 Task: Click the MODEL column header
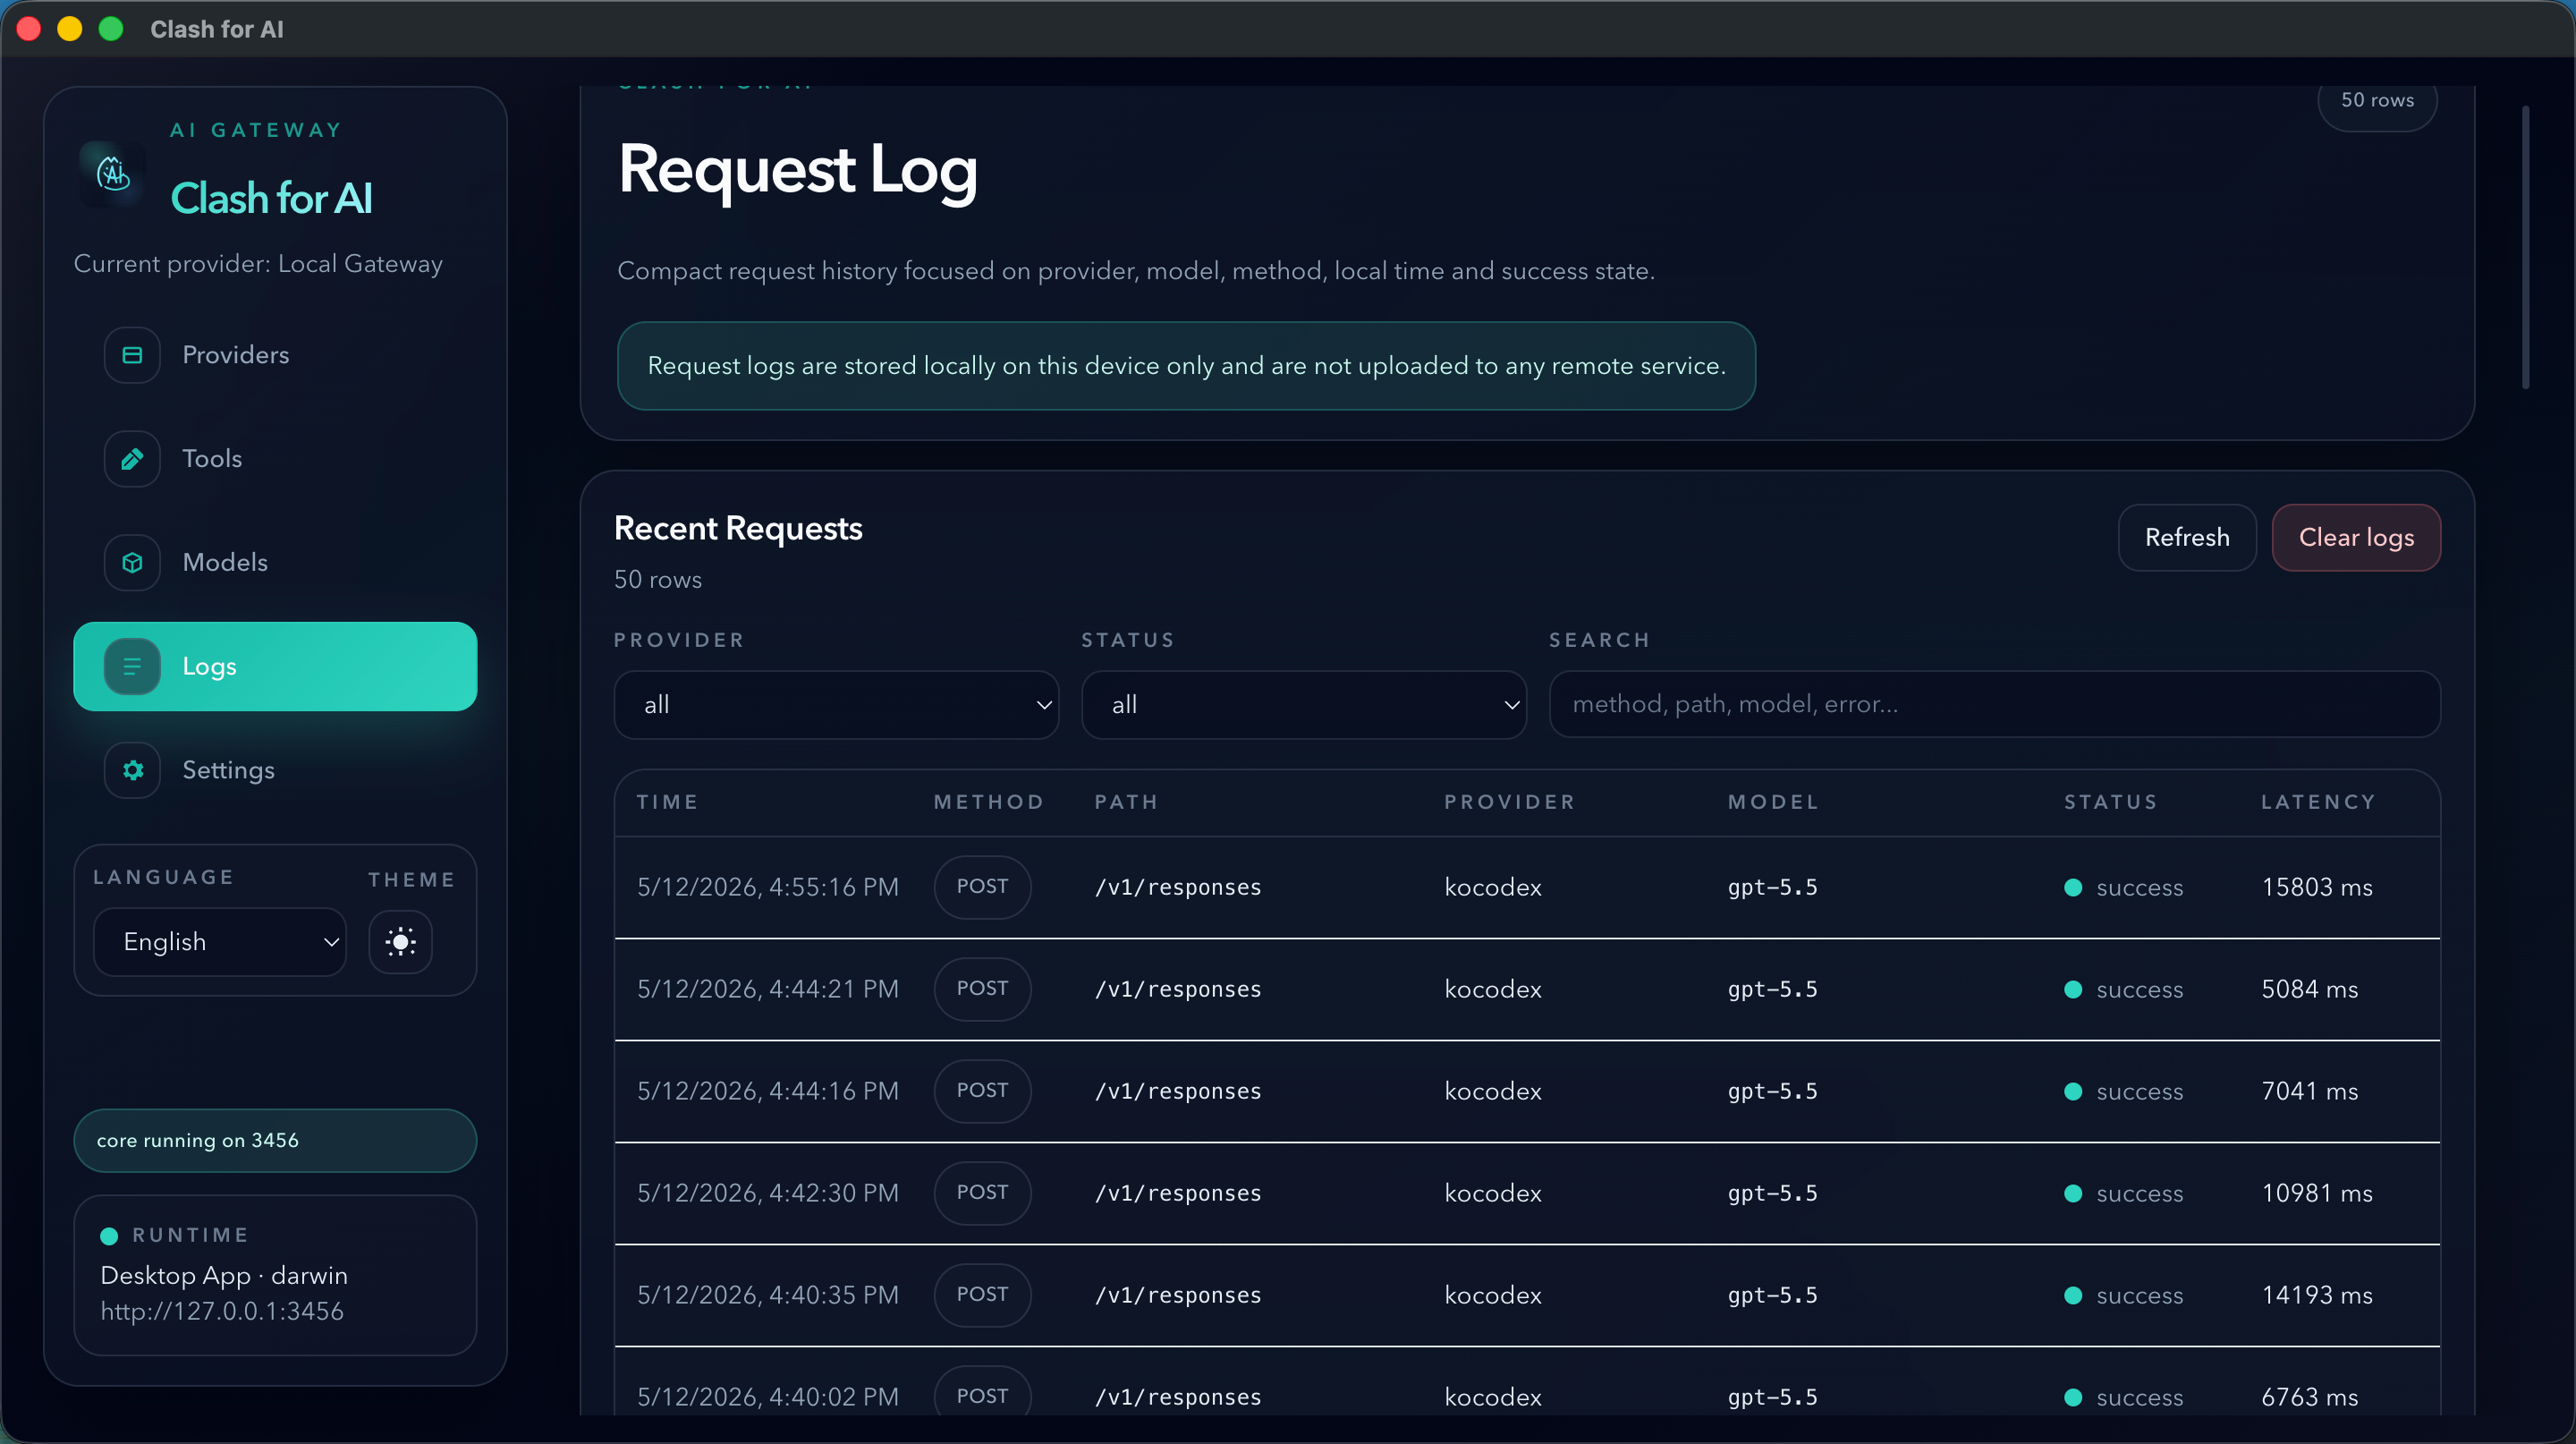click(1773, 802)
